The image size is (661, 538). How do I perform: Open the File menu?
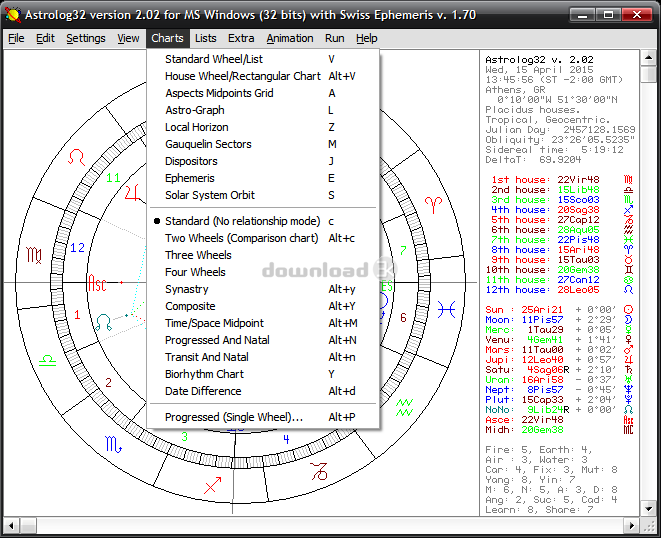16,38
